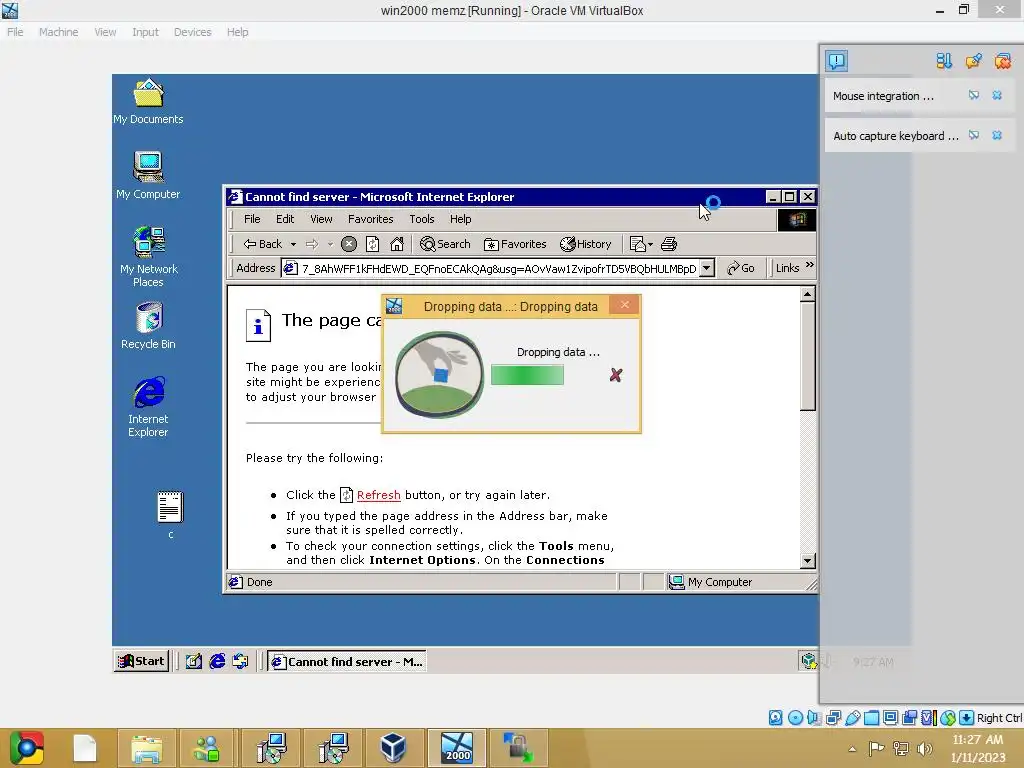The height and width of the screenshot is (768, 1024).
Task: Cancel the Dropping data operation red X
Action: (615, 375)
